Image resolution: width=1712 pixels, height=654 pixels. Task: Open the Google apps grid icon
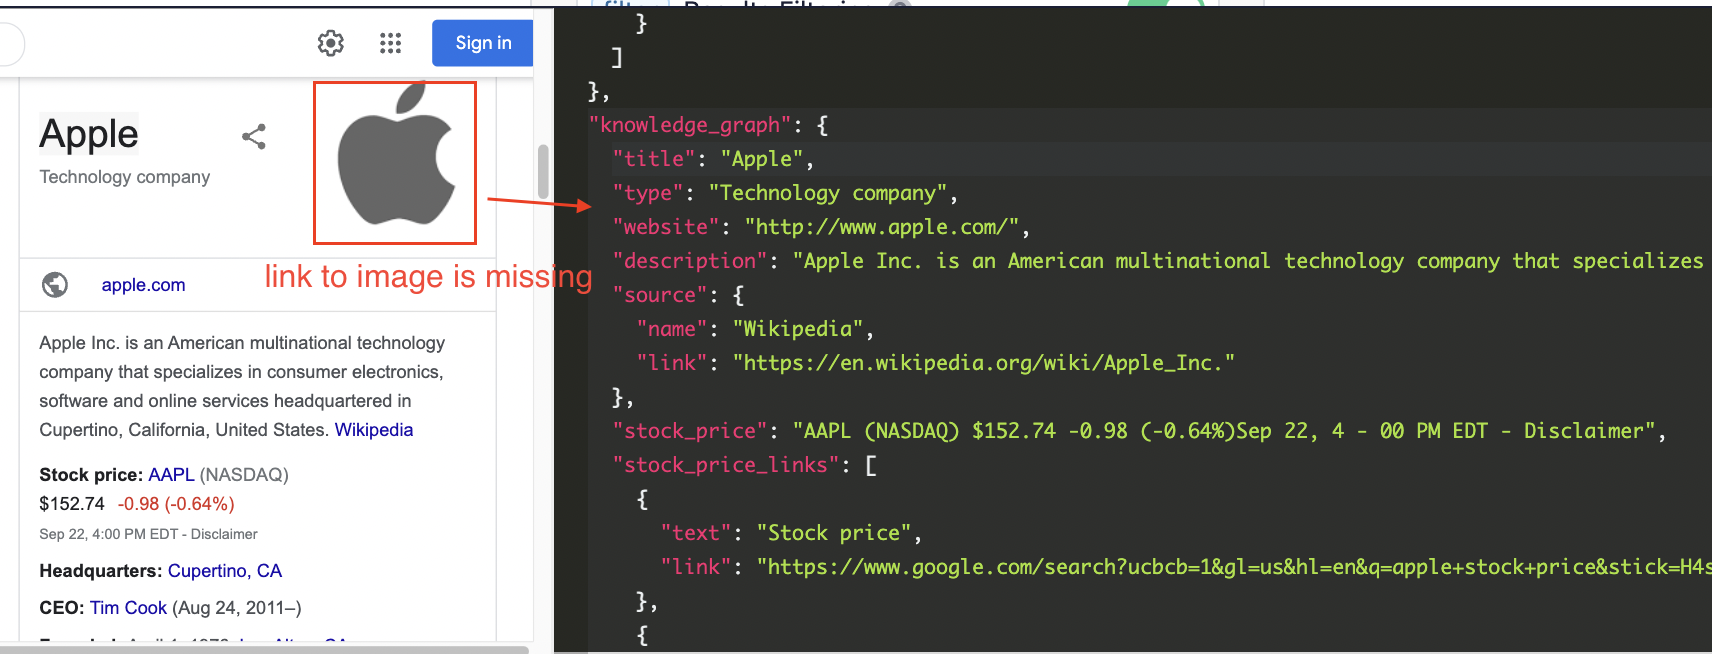391,43
